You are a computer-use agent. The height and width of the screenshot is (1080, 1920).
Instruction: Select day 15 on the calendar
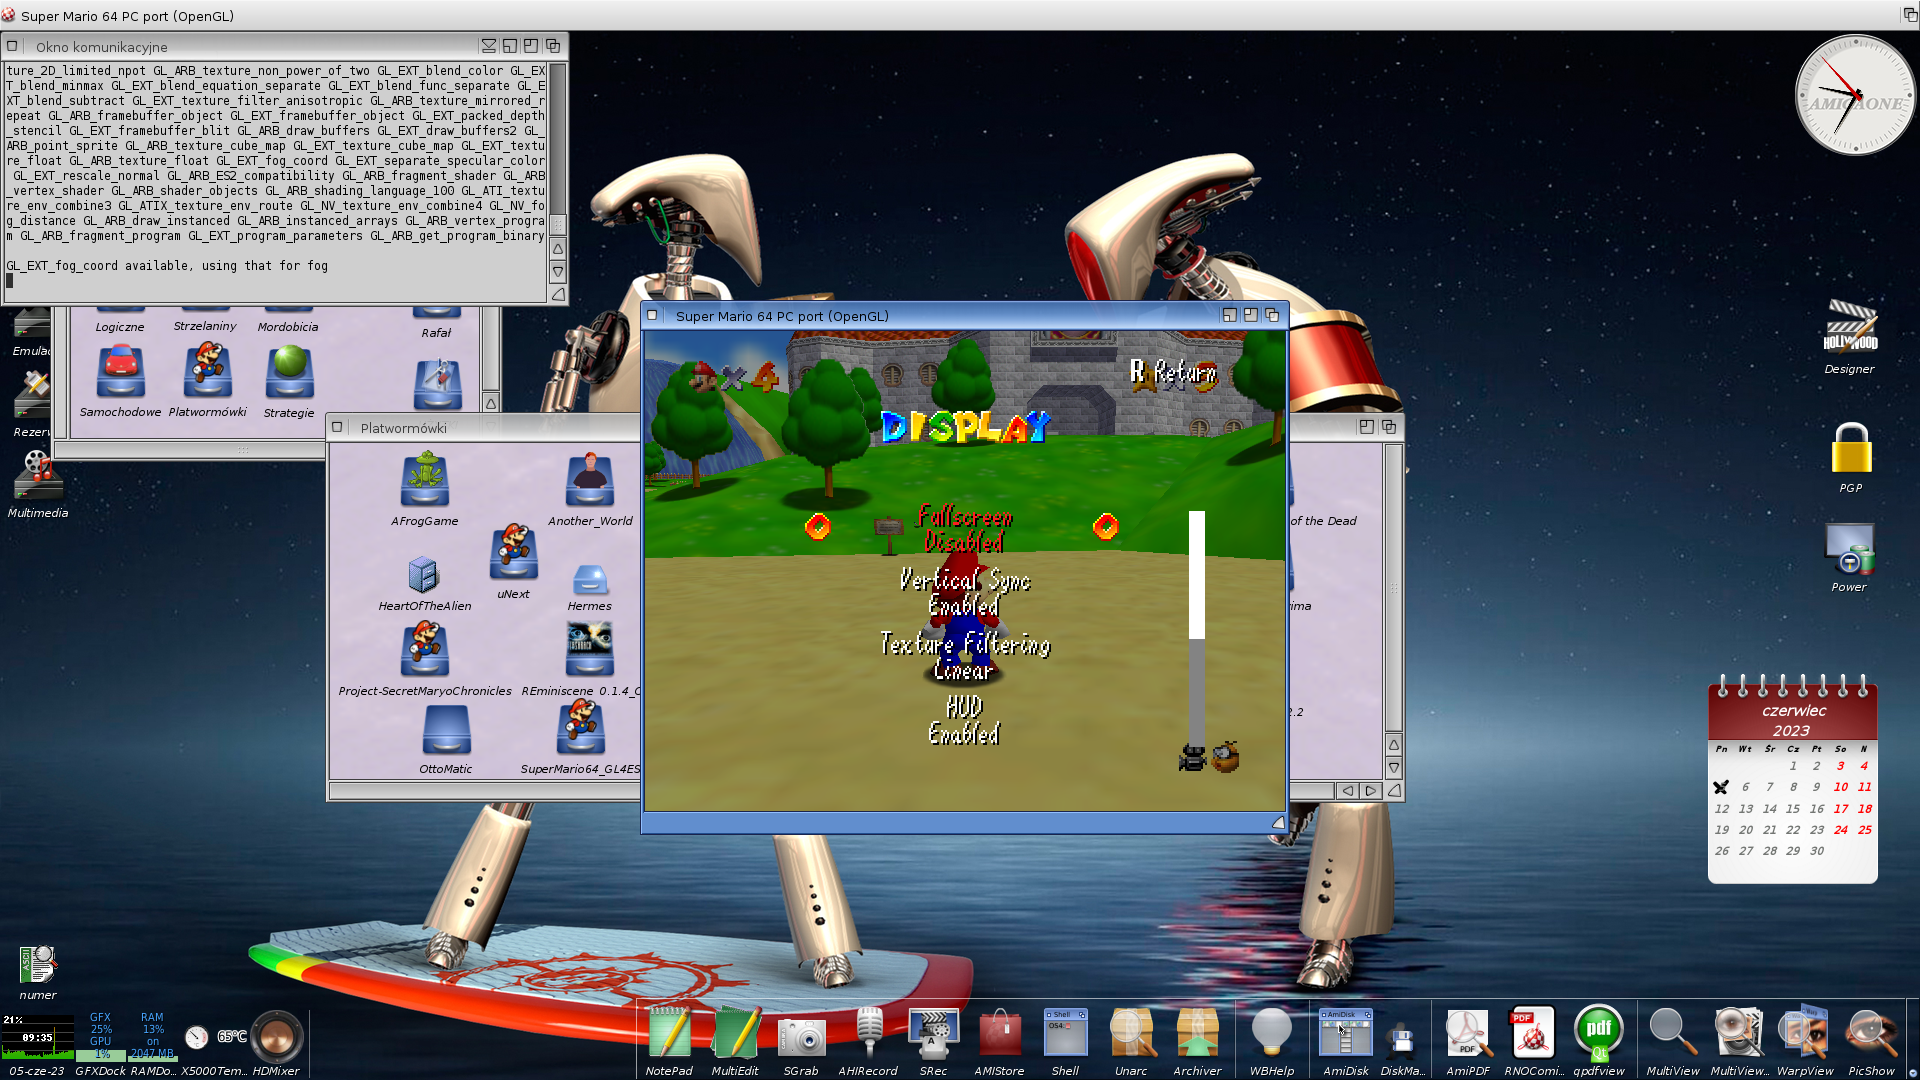1792,809
